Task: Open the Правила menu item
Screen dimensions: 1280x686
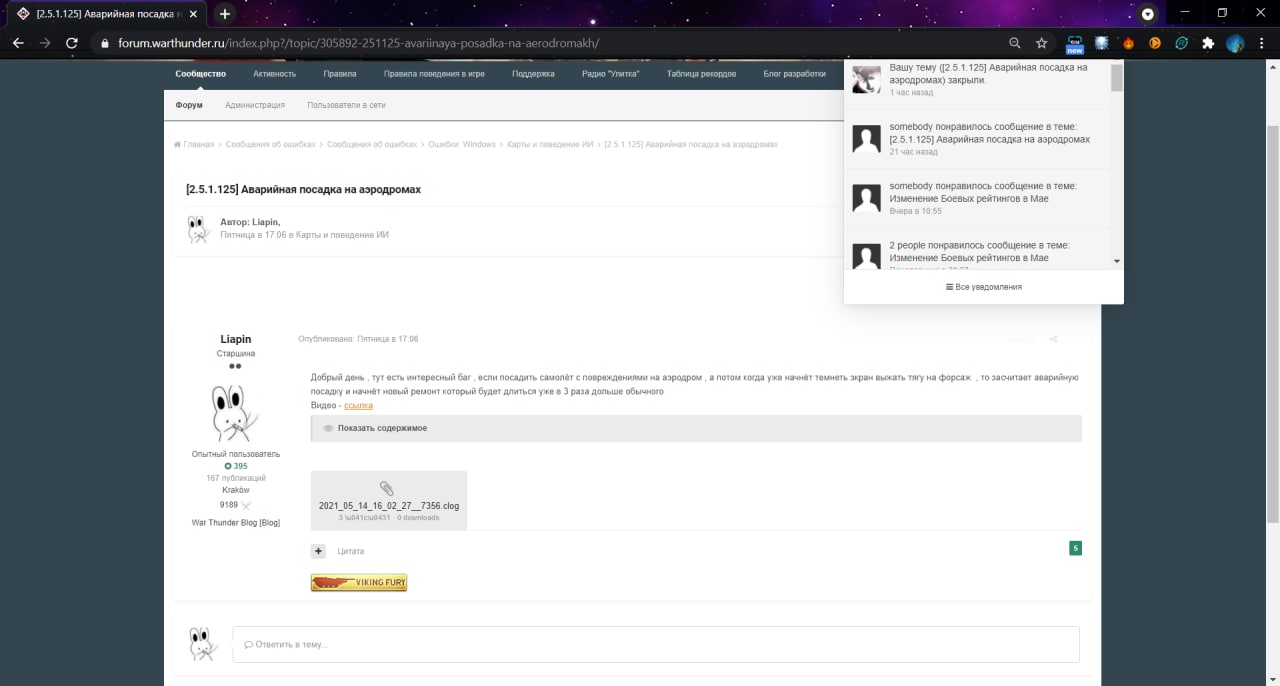Action: 340,74
